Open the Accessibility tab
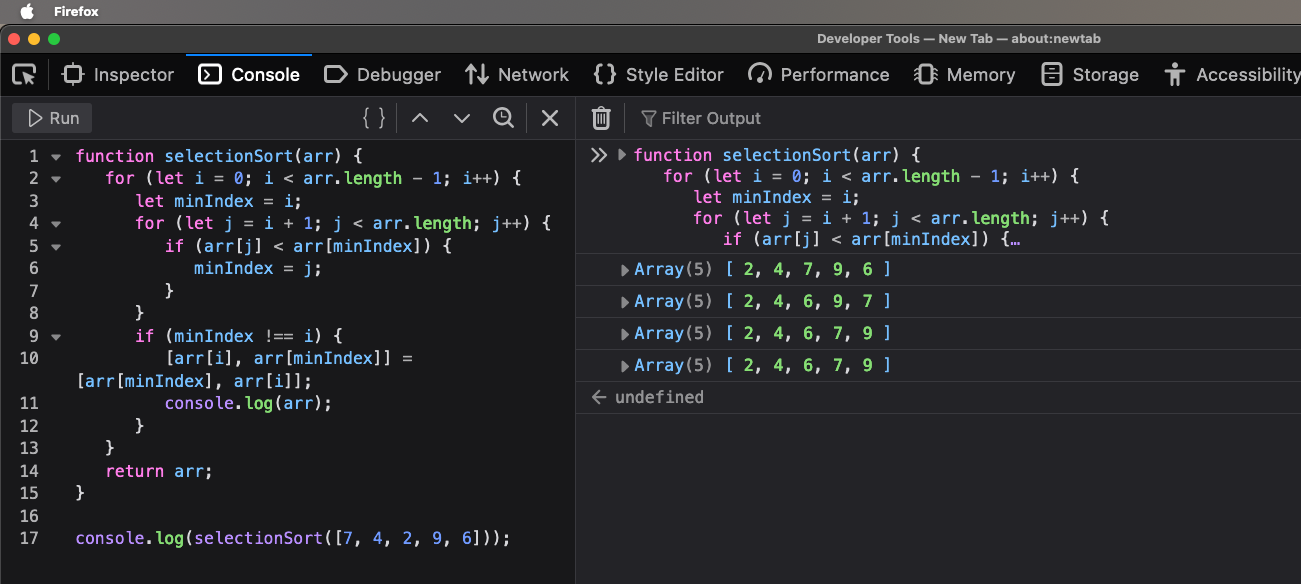 pyautogui.click(x=1232, y=74)
